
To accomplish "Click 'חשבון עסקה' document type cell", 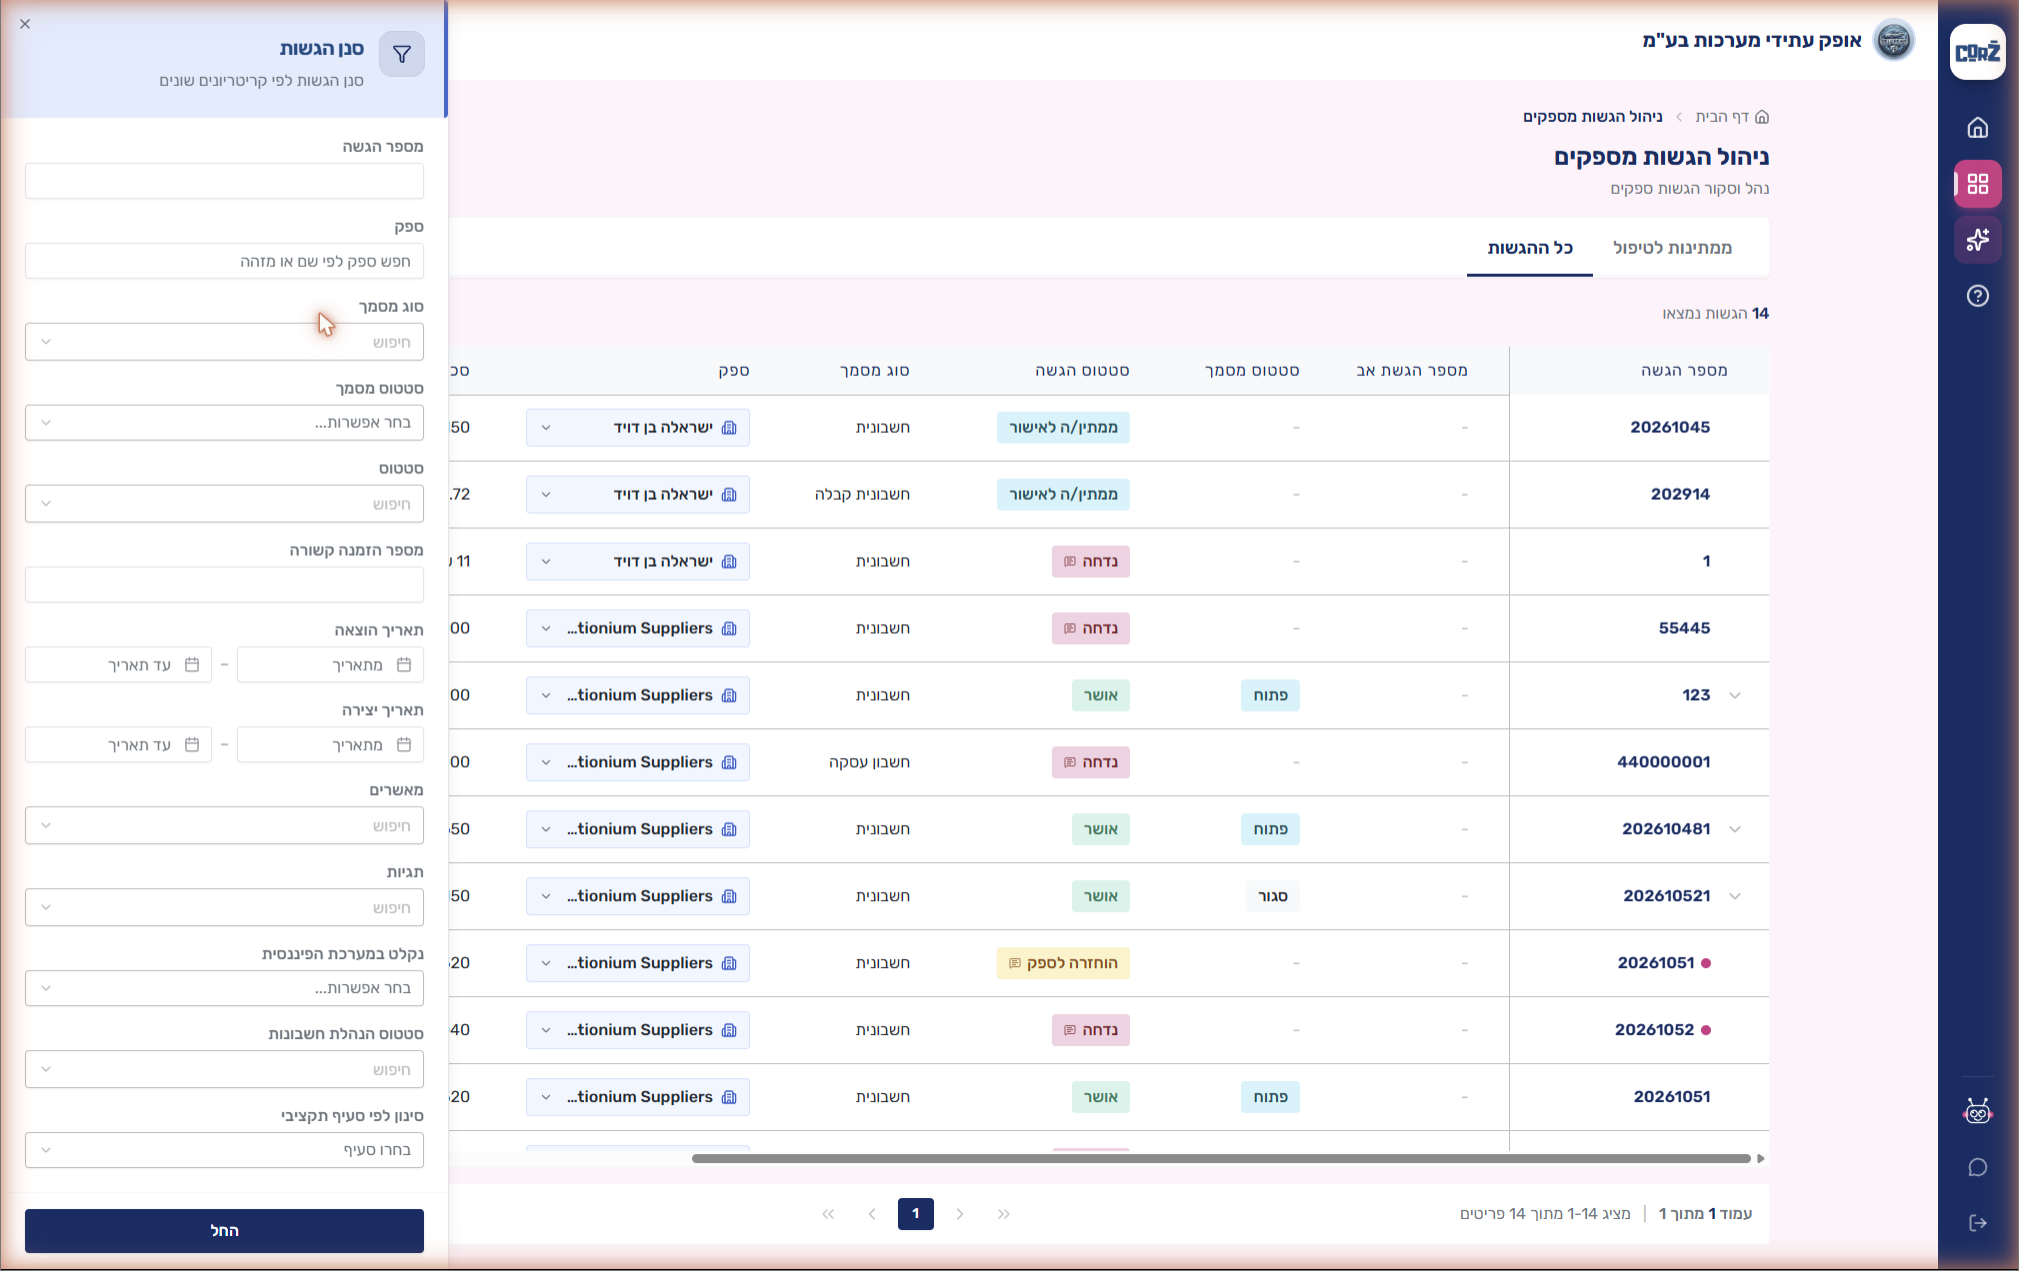I will pos(869,763).
